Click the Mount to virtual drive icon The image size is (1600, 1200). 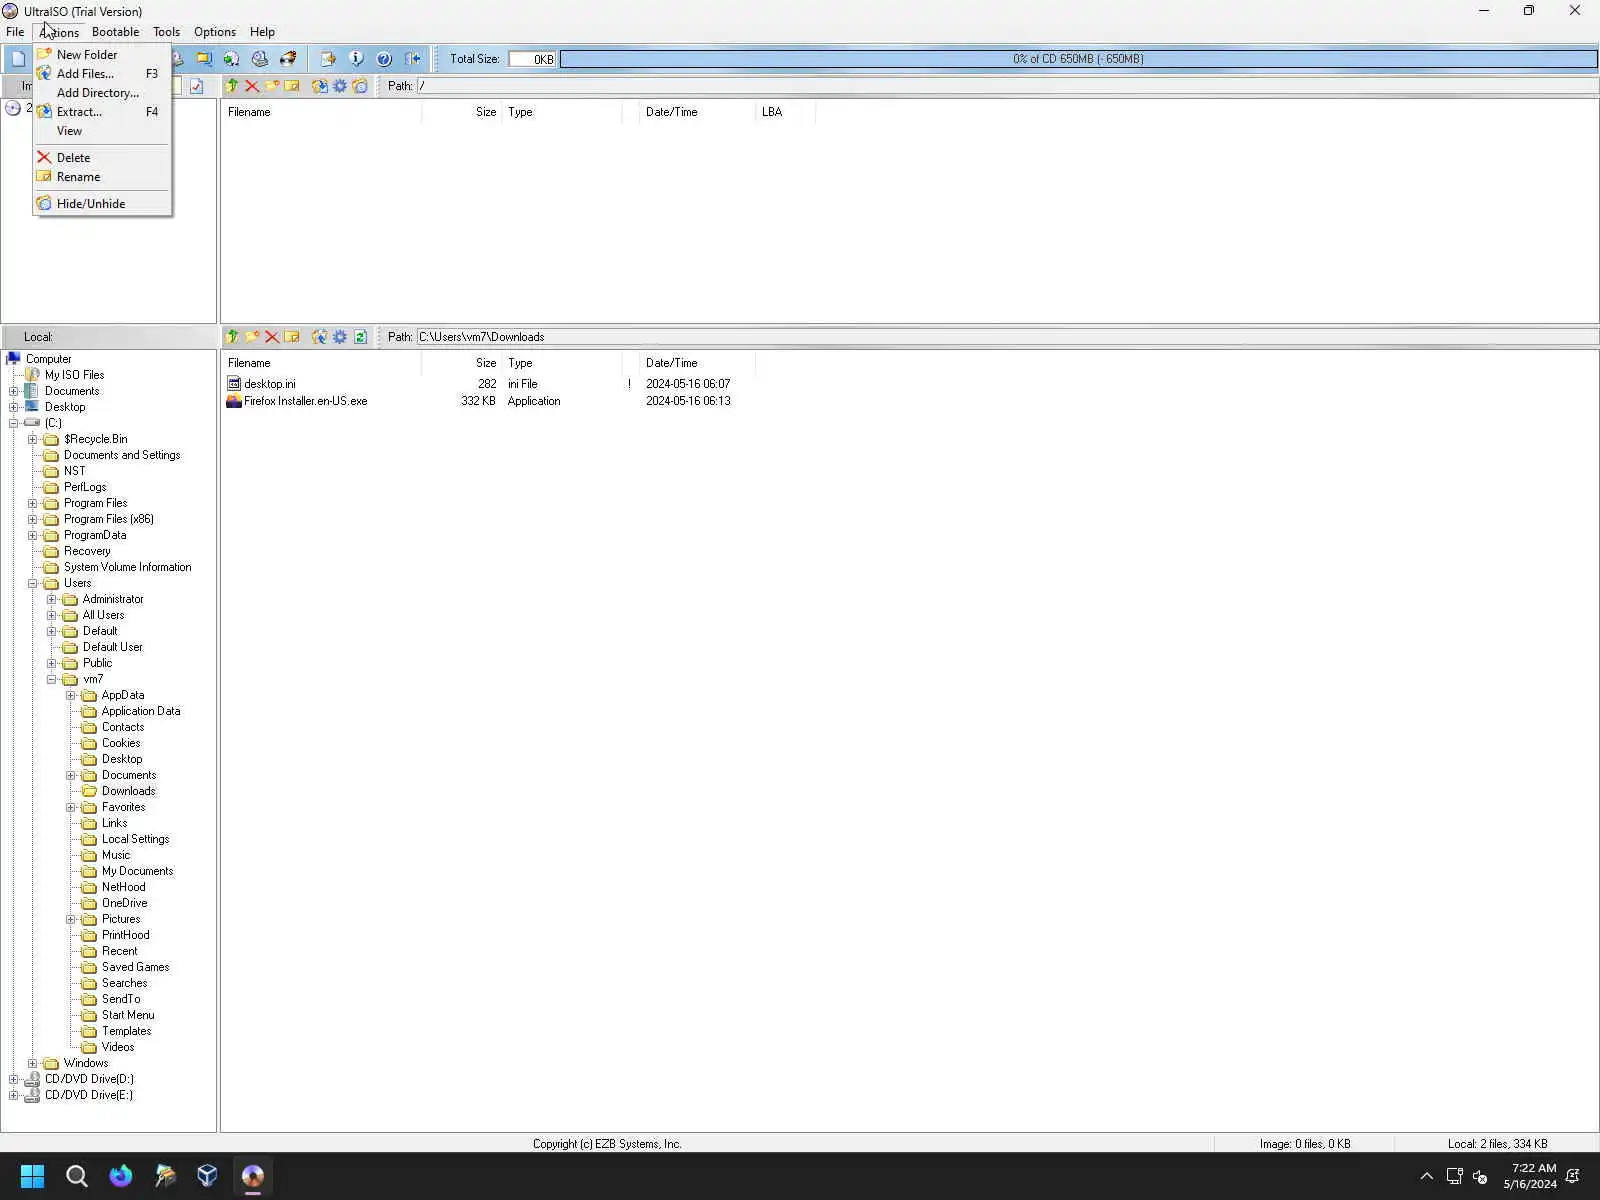[260, 59]
